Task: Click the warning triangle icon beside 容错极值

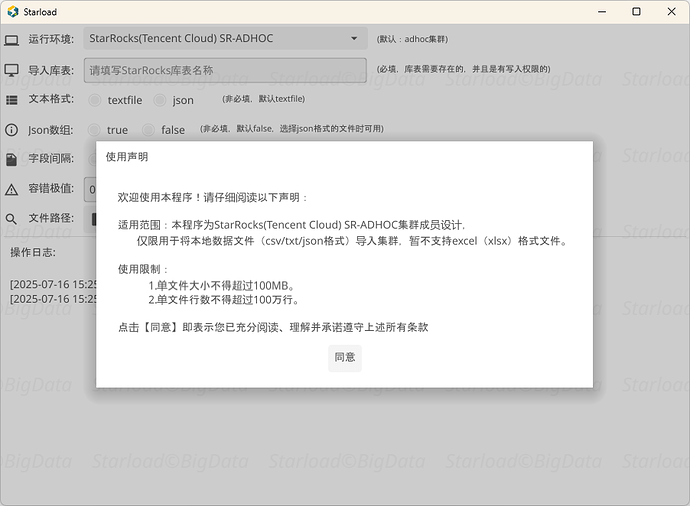Action: (x=11, y=190)
